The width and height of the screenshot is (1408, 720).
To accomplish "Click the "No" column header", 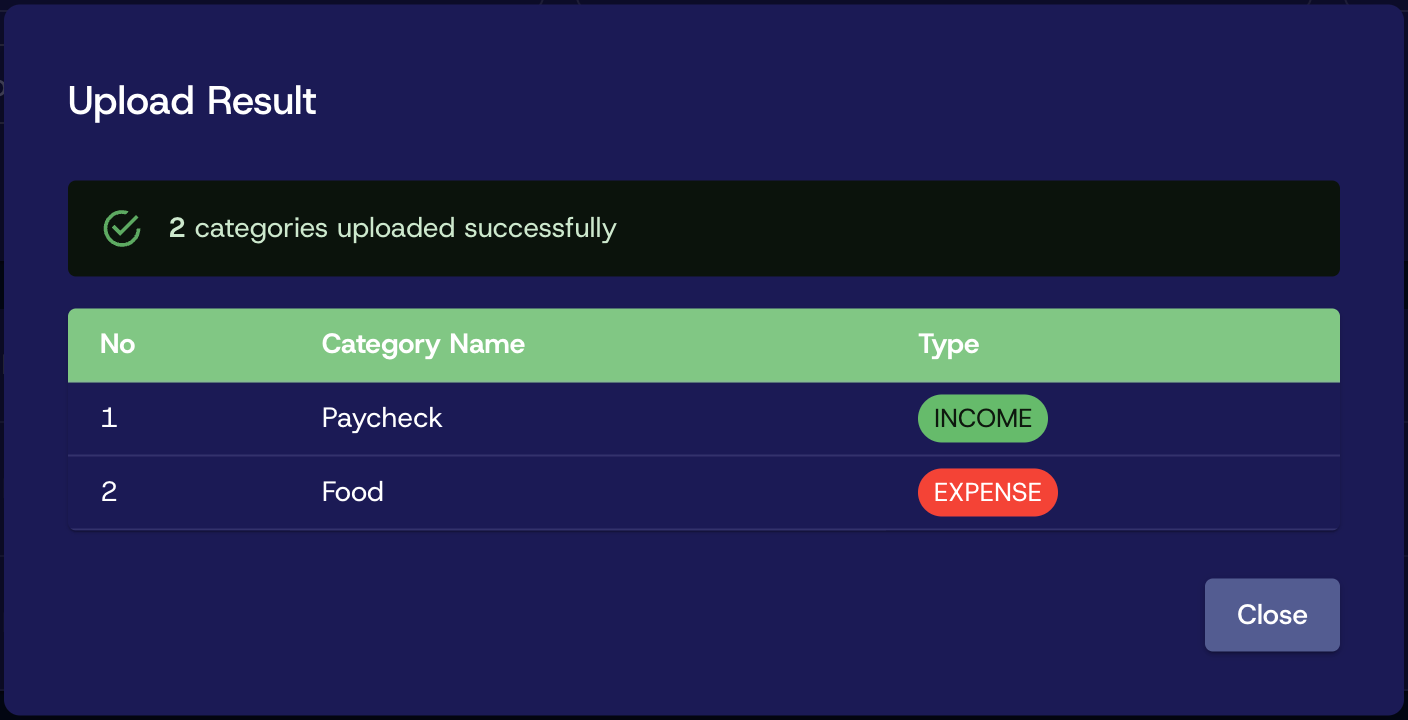I will coord(117,345).
